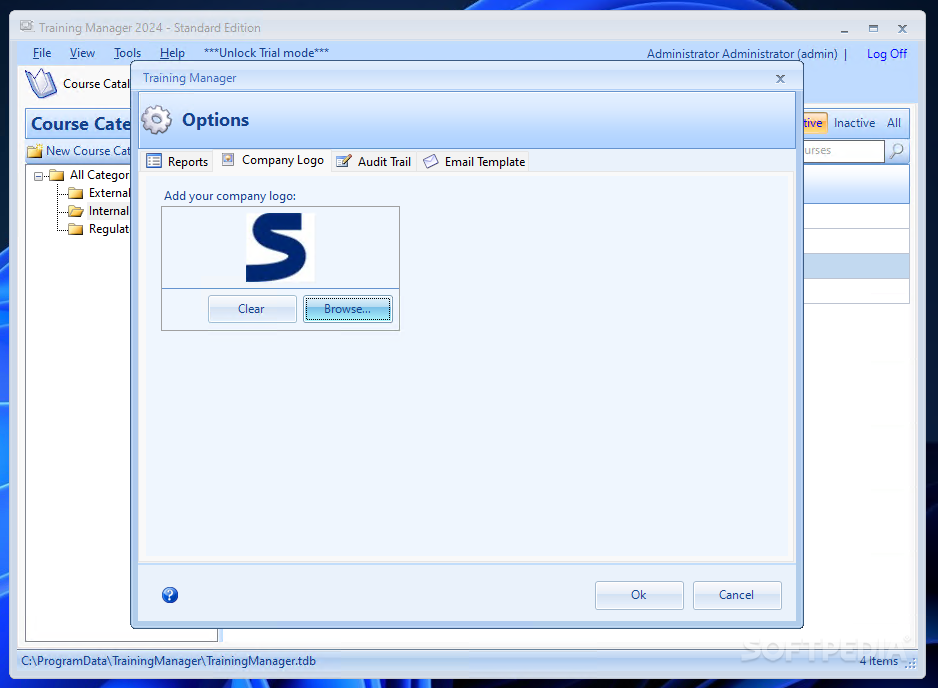Click the Email Template envelope icon

click(x=431, y=161)
